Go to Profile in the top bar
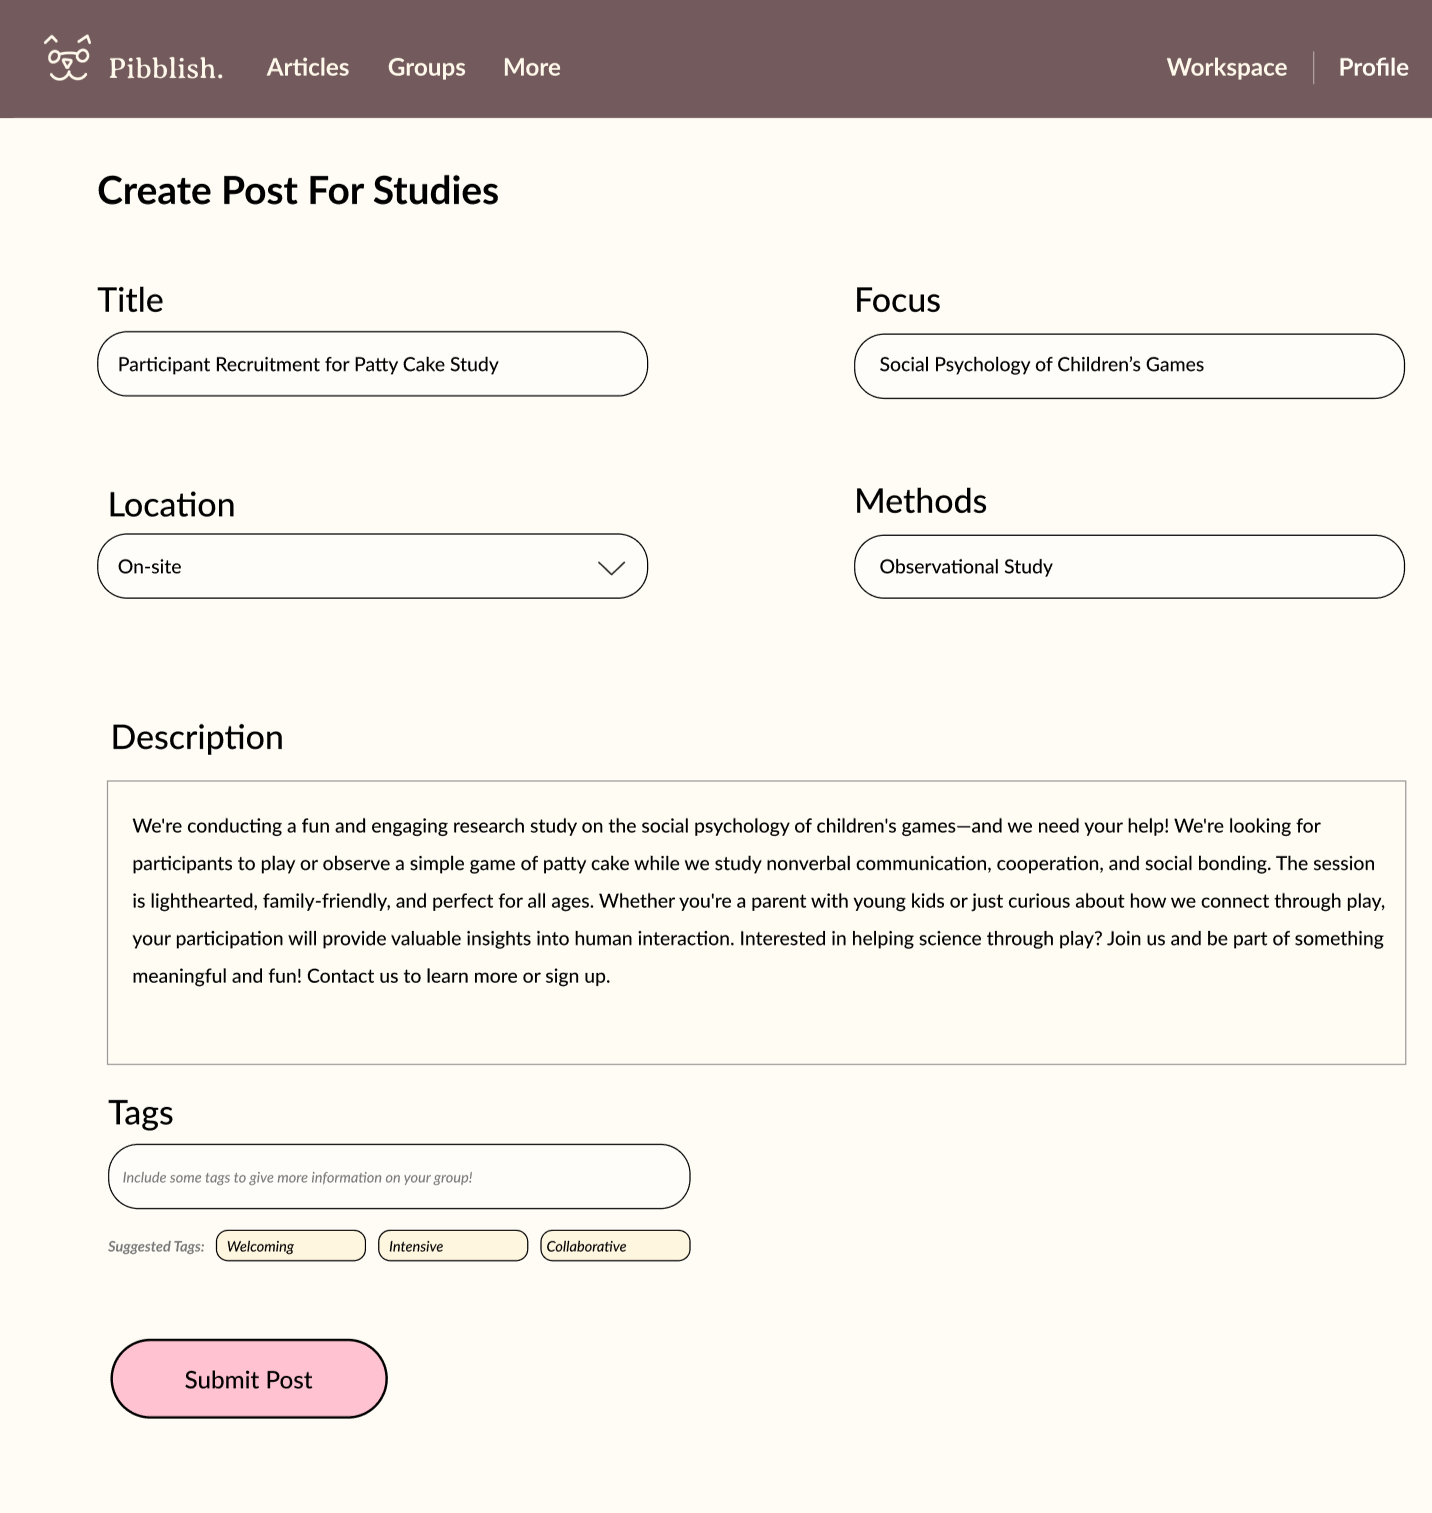This screenshot has width=1432, height=1513. 1372,67
